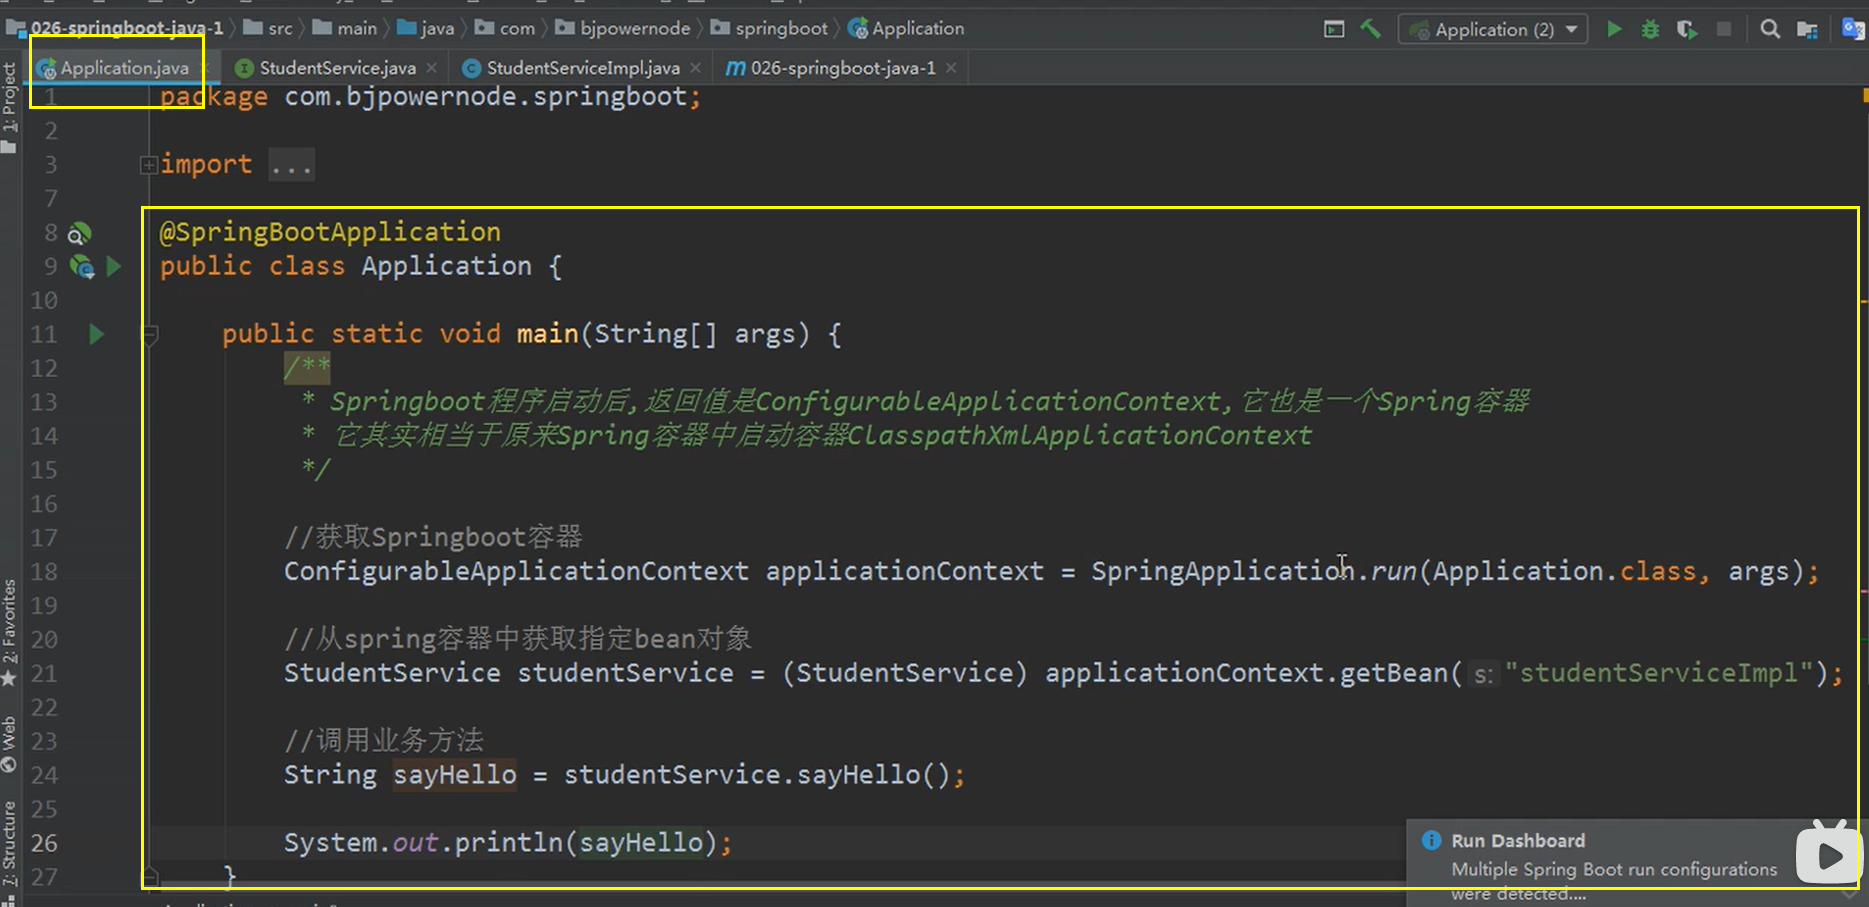Click package declaration com.bjpowernode.springboot
Screen dimensions: 1869x907
click(x=431, y=97)
